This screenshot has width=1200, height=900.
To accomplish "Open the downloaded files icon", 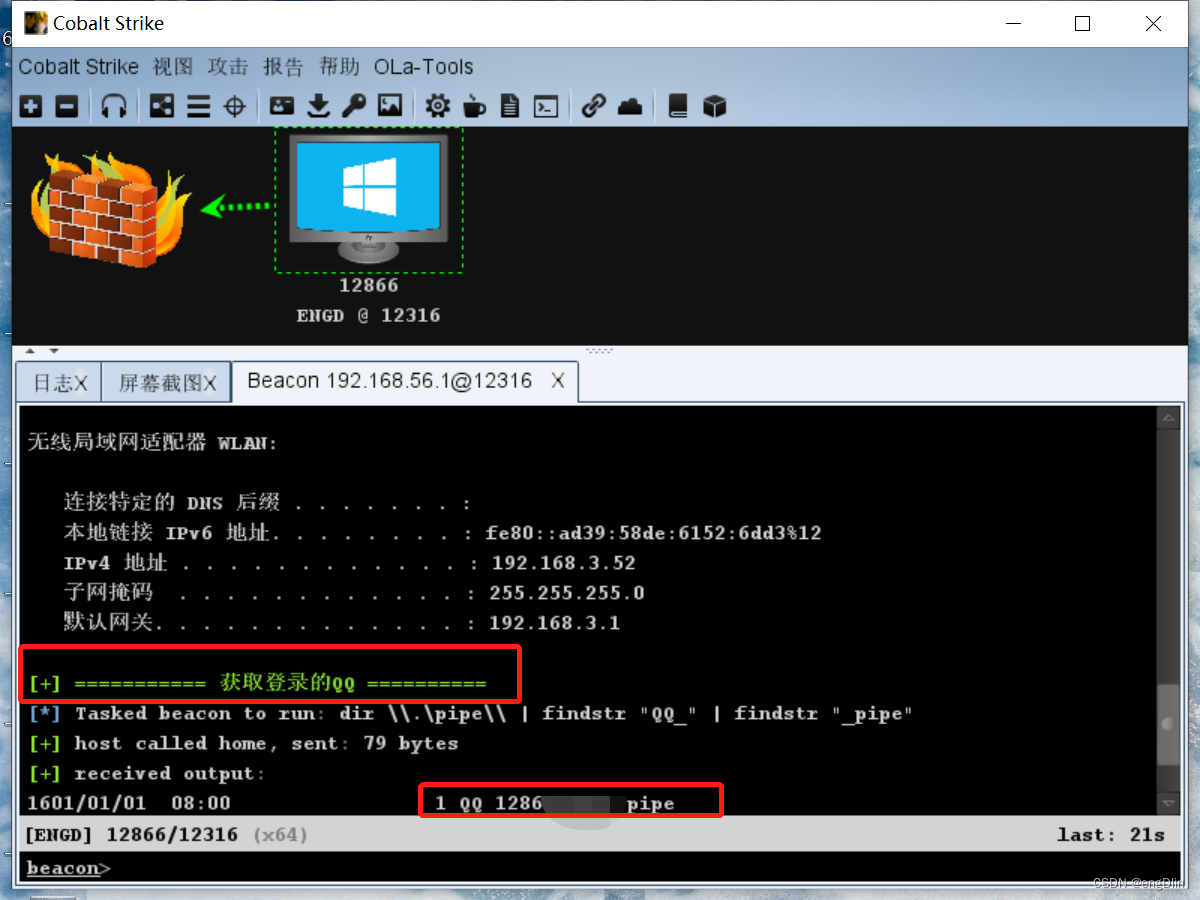I will click(x=319, y=106).
